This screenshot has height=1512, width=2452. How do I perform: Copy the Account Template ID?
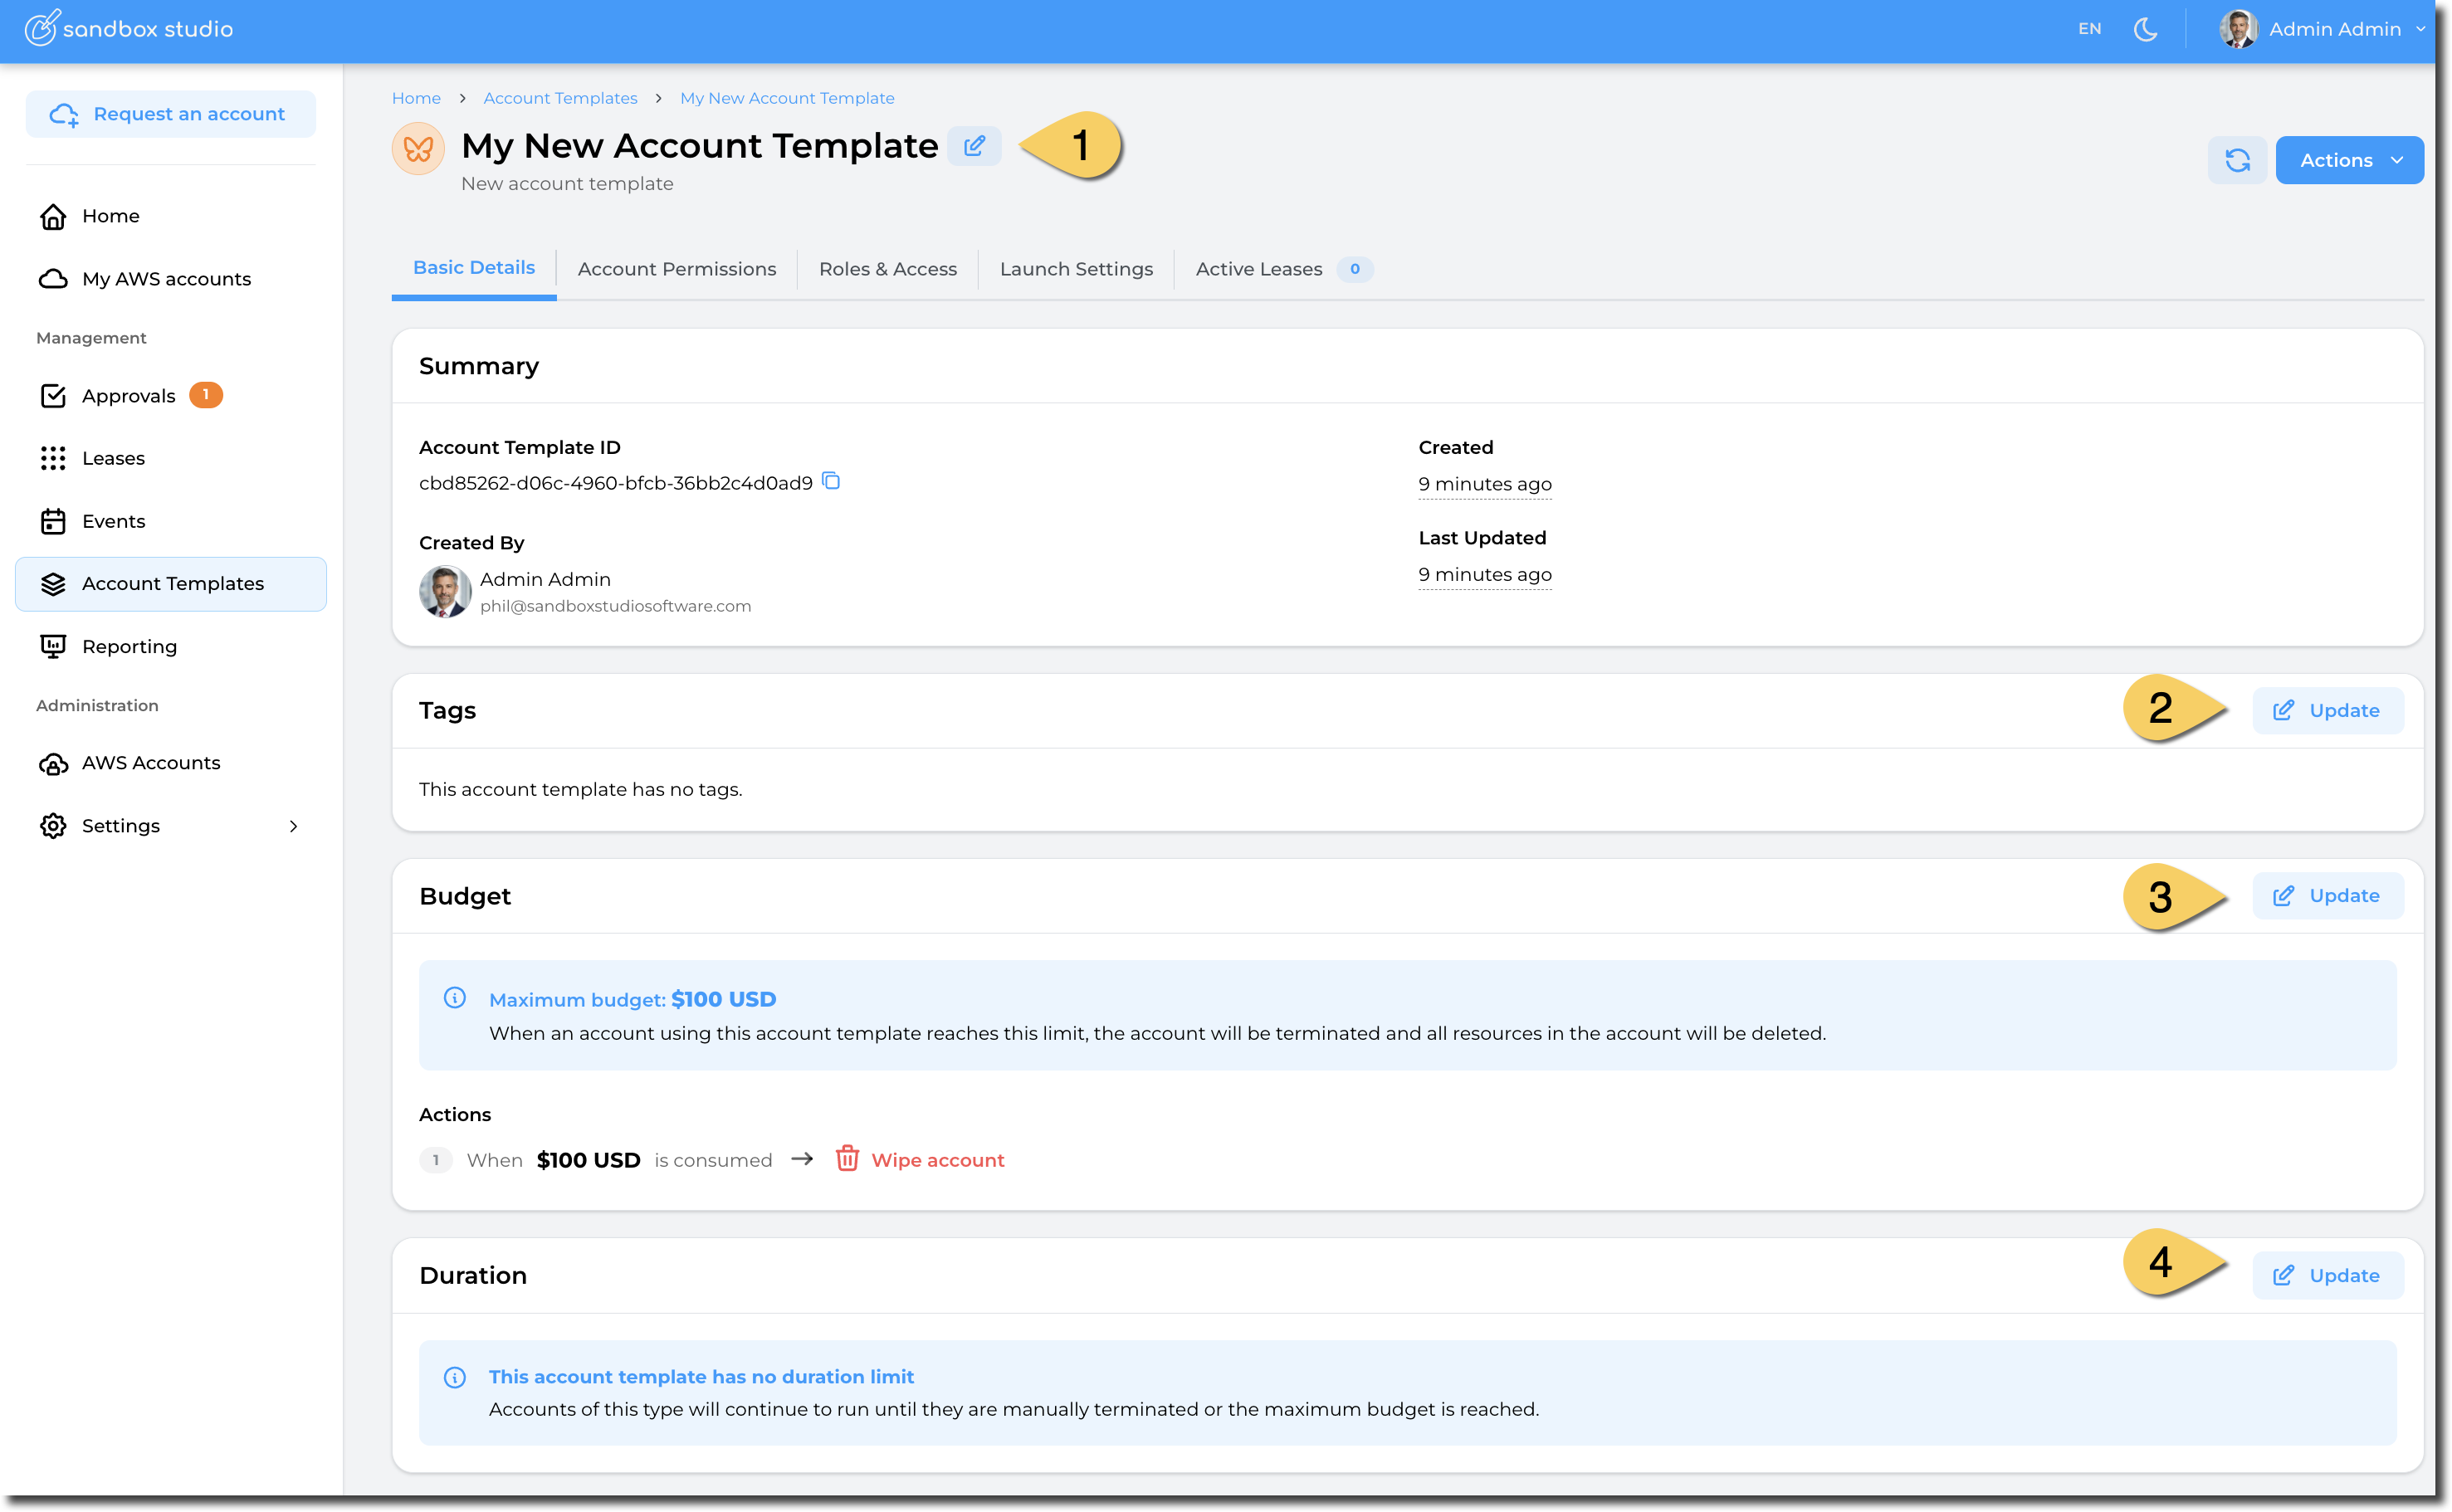pyautogui.click(x=831, y=481)
